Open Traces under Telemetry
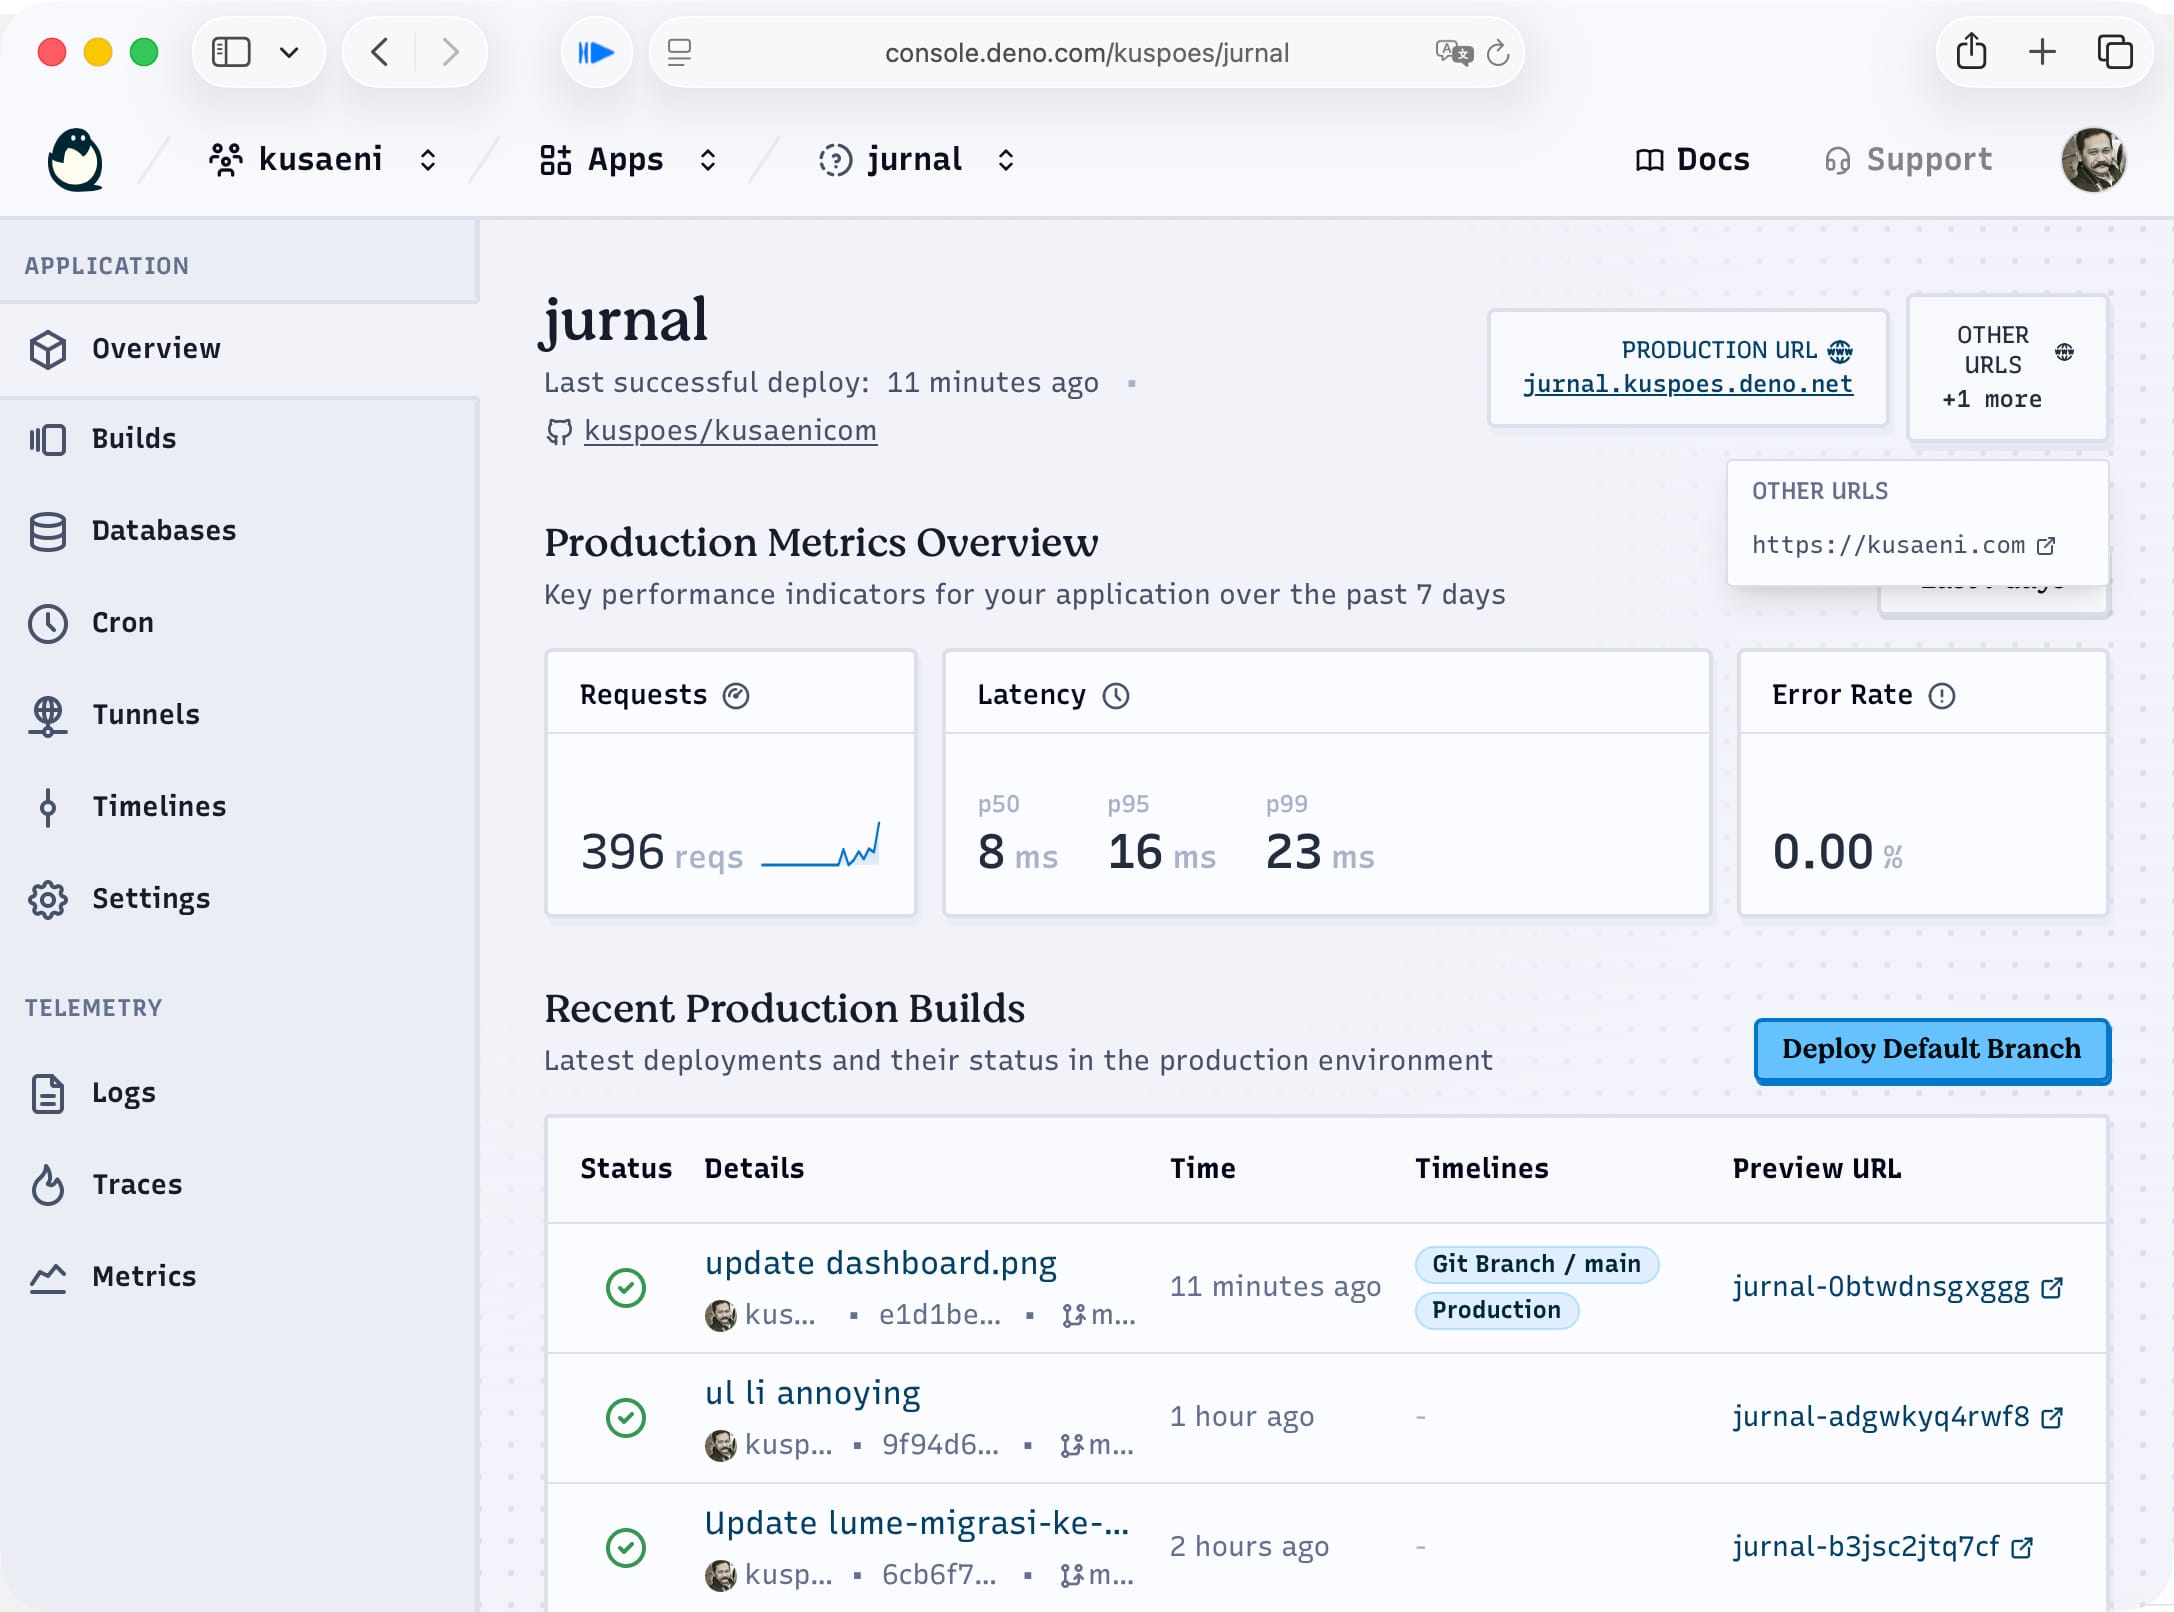2174x1612 pixels. pos(239,1185)
